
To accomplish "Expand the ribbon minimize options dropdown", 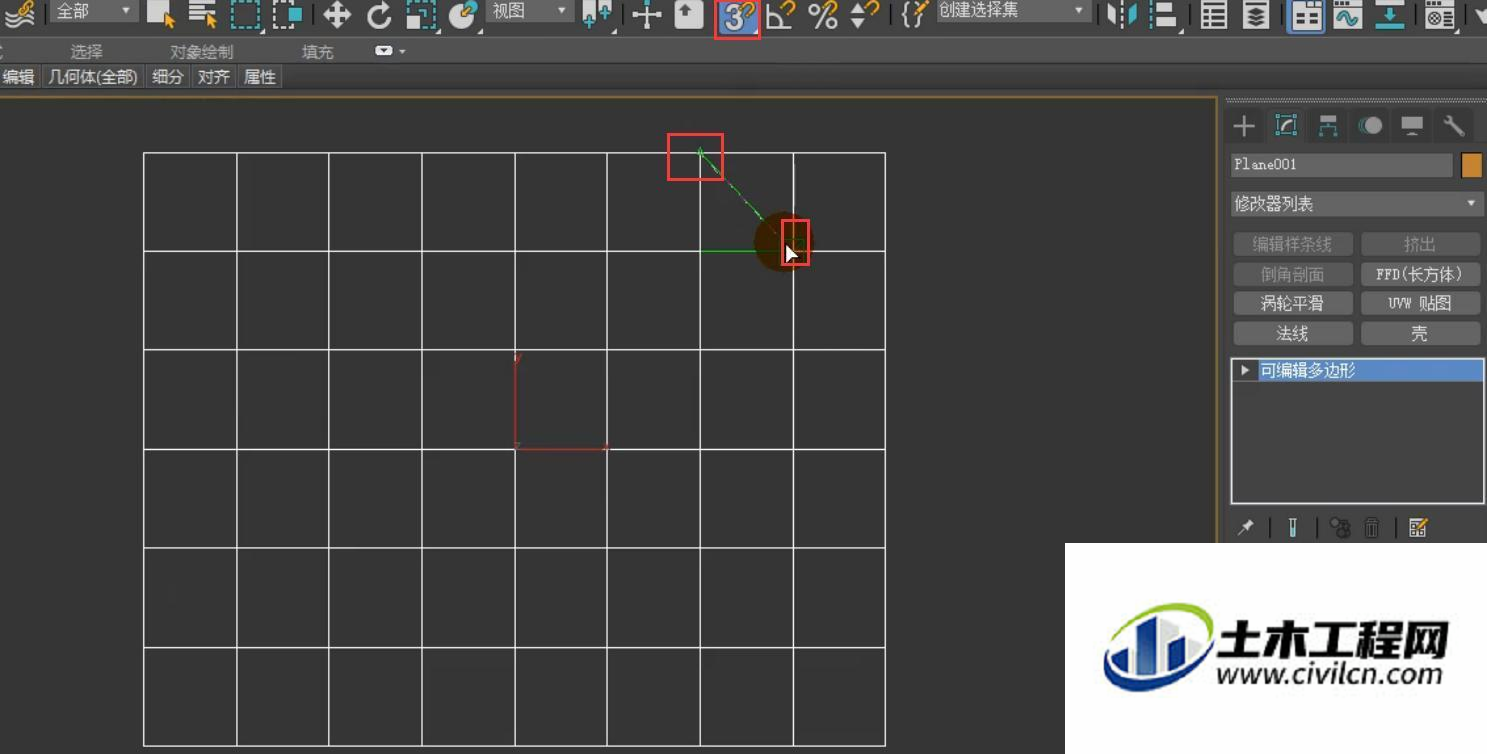I will tap(391, 51).
